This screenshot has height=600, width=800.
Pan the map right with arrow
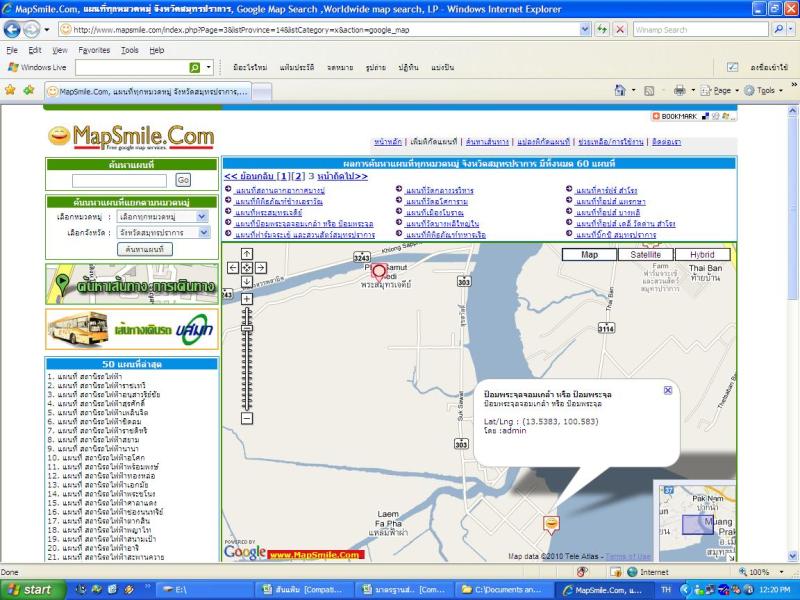click(x=261, y=268)
